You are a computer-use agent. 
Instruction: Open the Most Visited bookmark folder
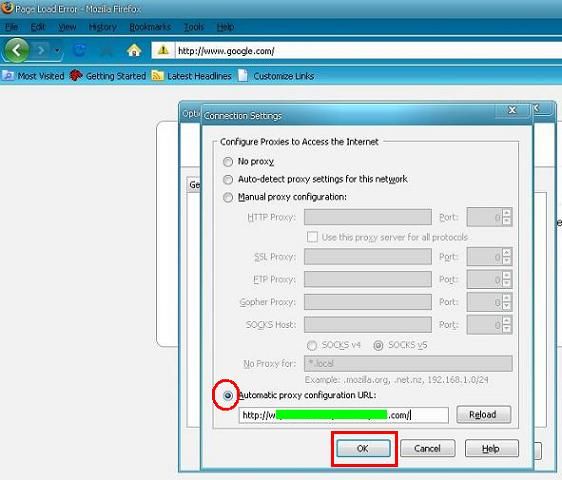coord(33,76)
